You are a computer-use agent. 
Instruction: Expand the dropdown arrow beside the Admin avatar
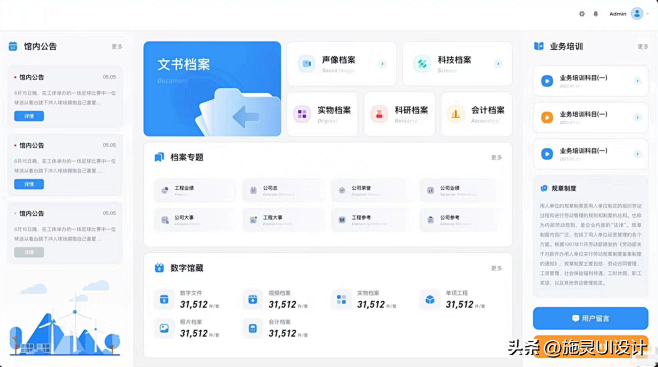tap(648, 14)
